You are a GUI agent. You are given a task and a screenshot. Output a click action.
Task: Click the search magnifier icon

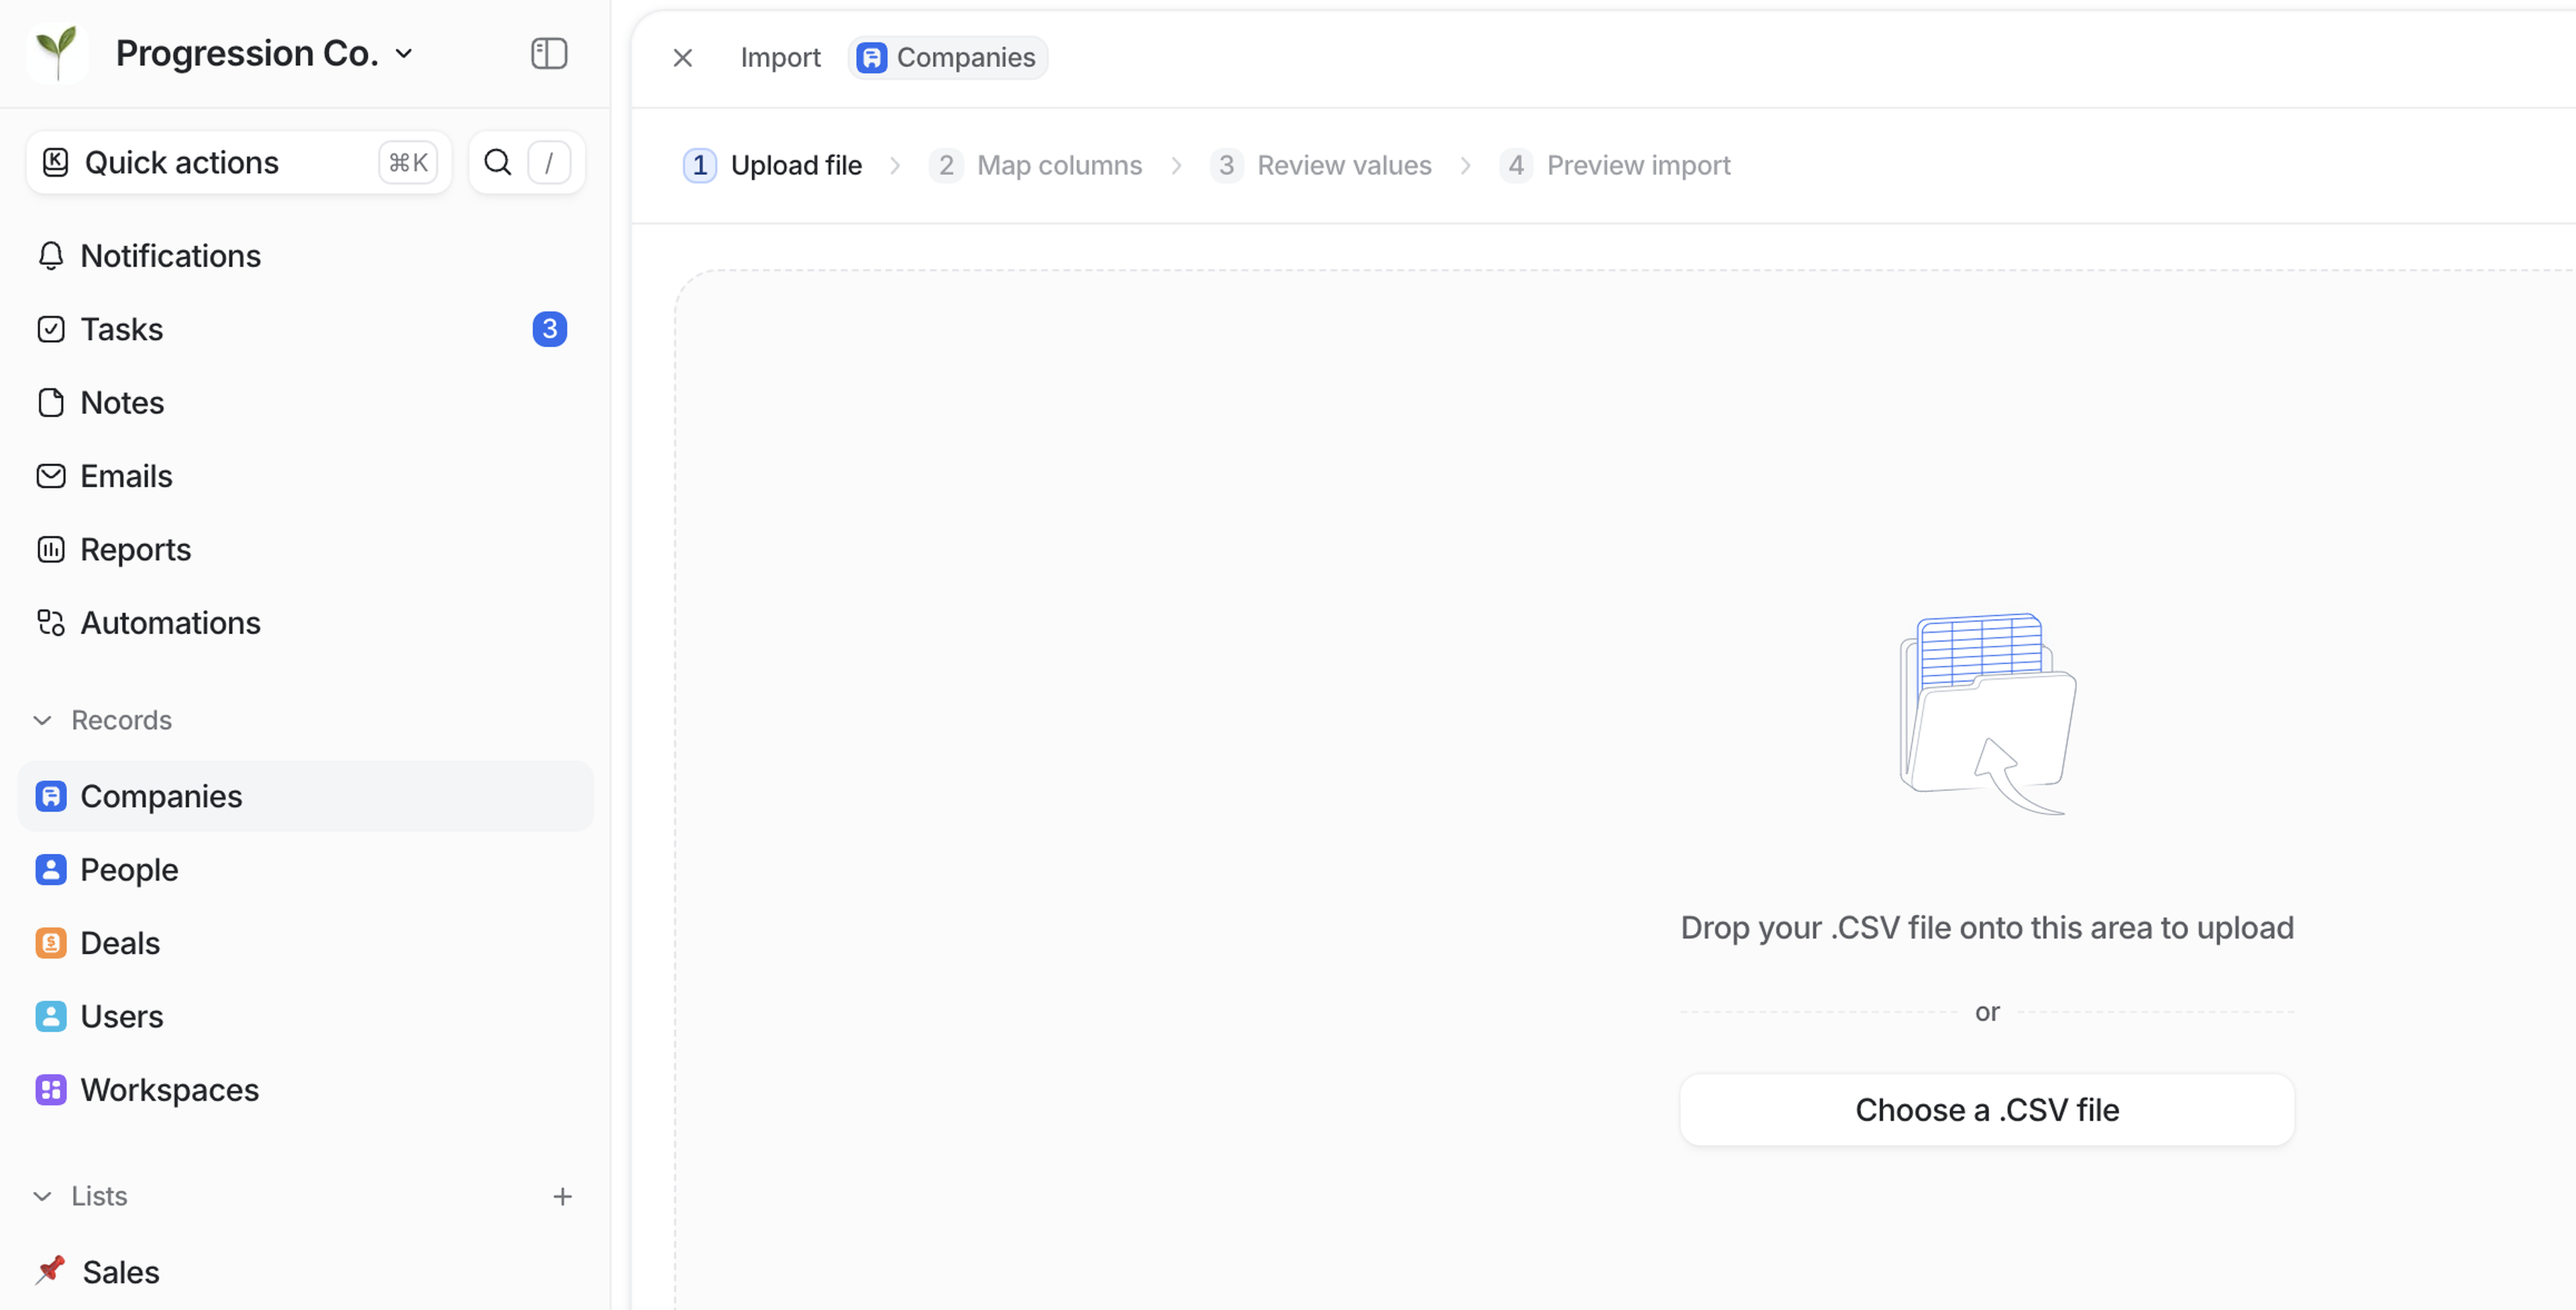point(498,162)
